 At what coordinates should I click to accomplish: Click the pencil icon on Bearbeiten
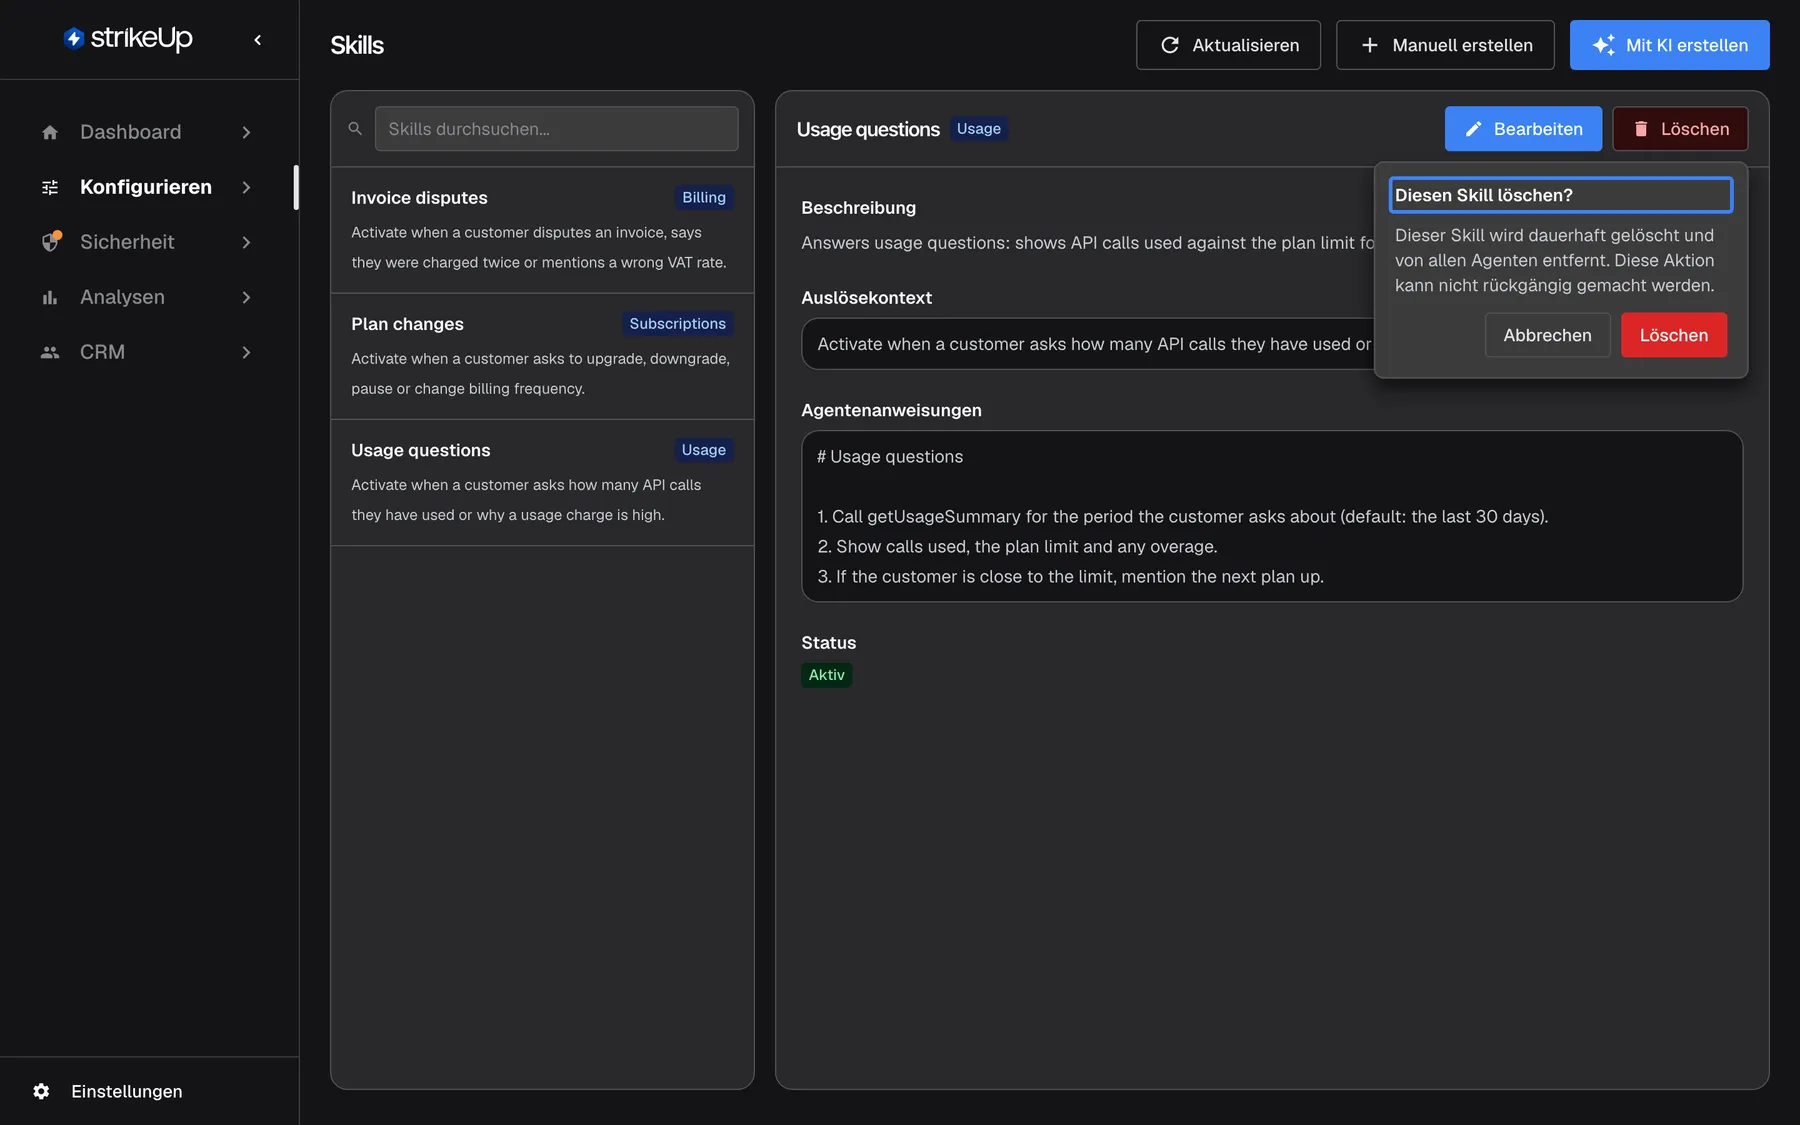pos(1473,129)
